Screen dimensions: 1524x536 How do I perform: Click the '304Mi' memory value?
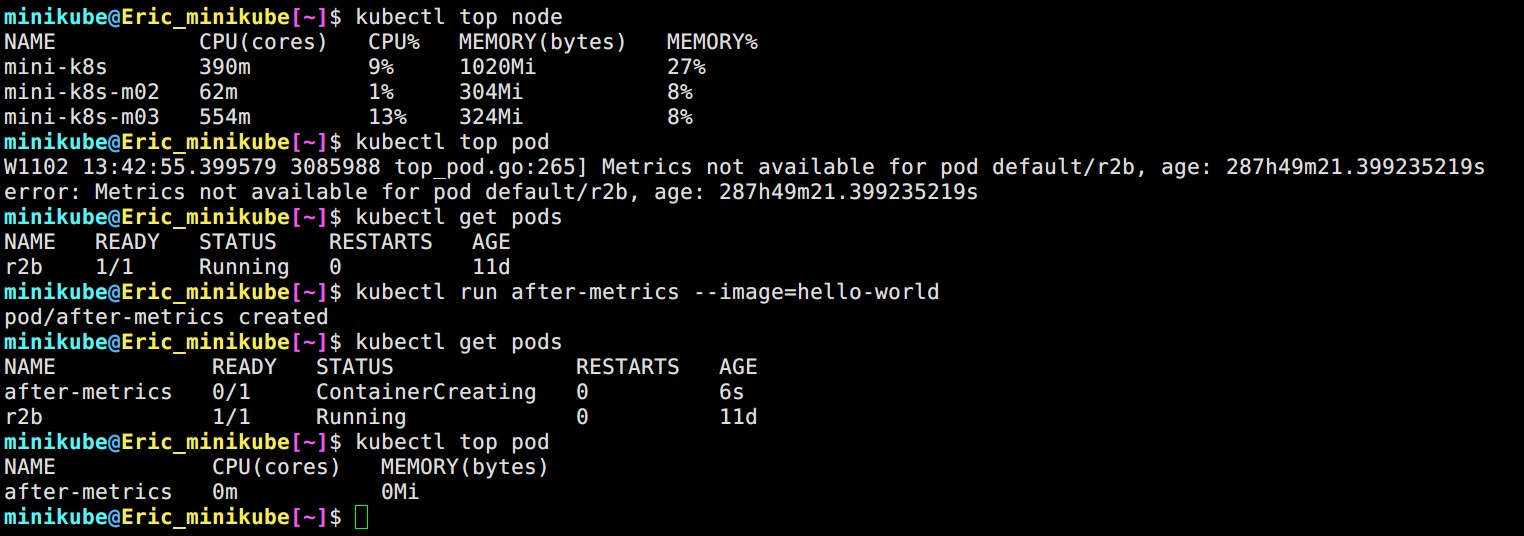click(x=491, y=92)
